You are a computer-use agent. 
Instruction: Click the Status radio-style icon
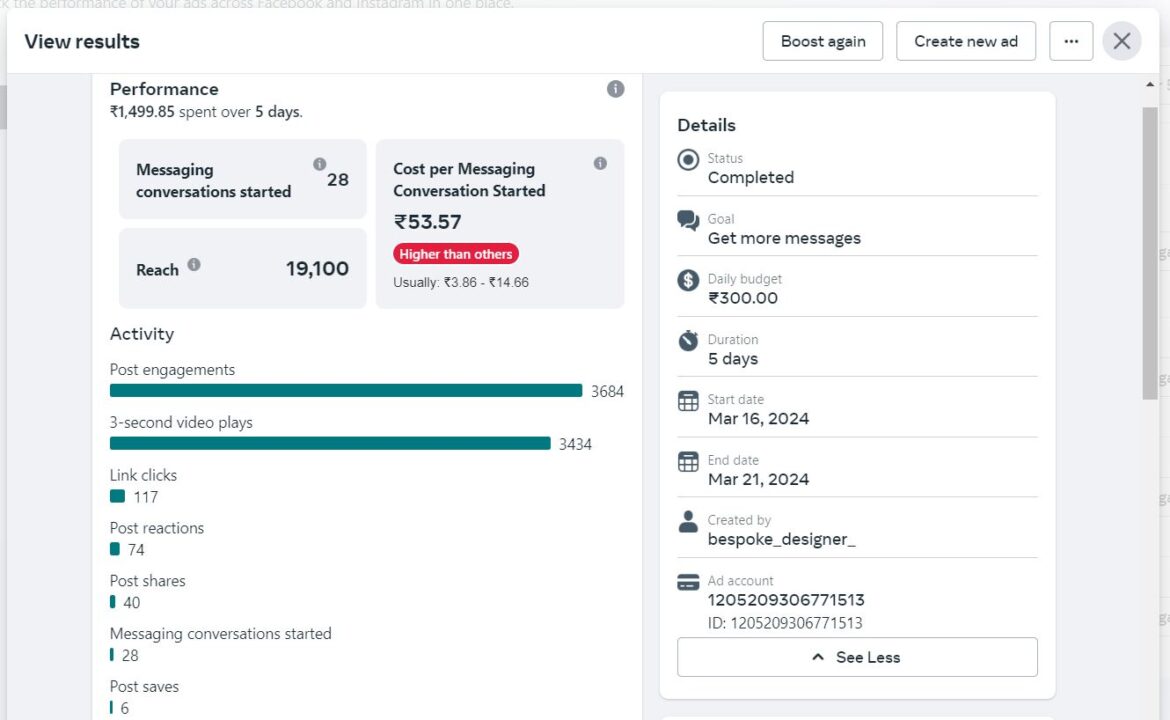(x=688, y=160)
